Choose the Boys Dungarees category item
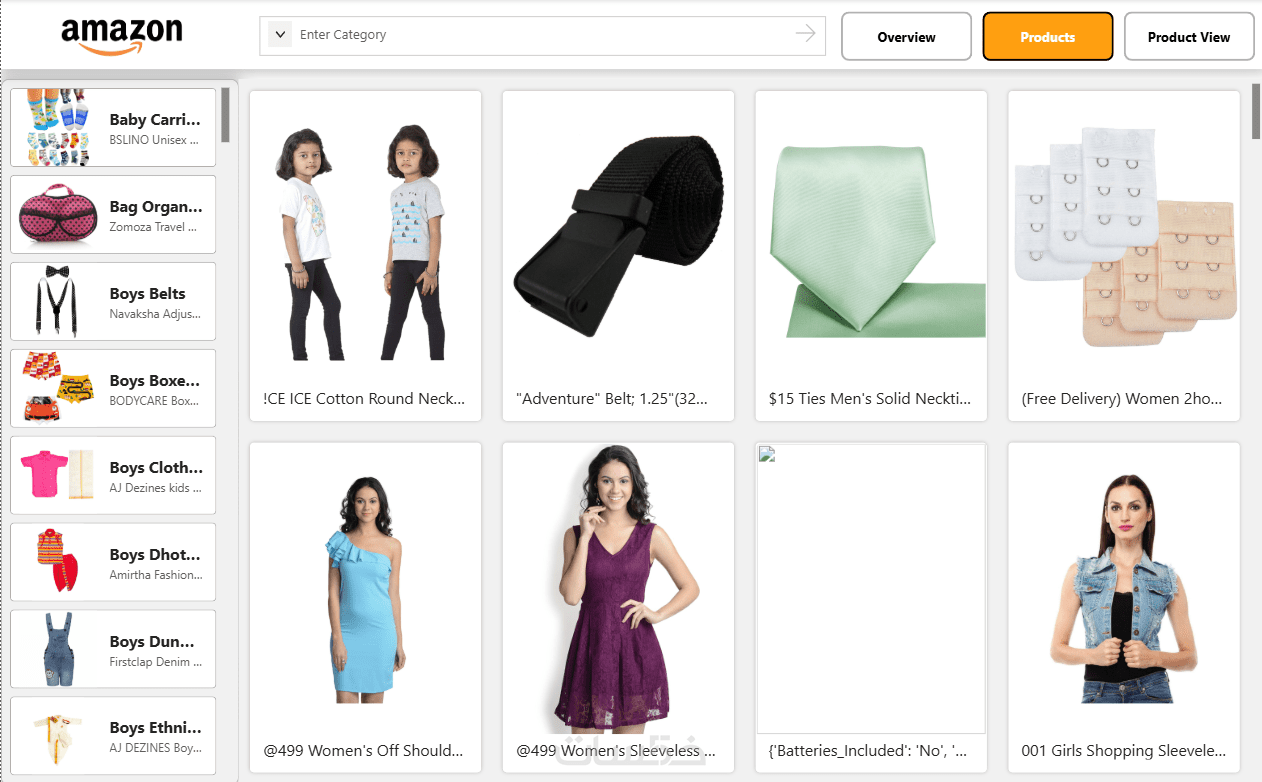This screenshot has width=1262, height=782. (x=113, y=649)
